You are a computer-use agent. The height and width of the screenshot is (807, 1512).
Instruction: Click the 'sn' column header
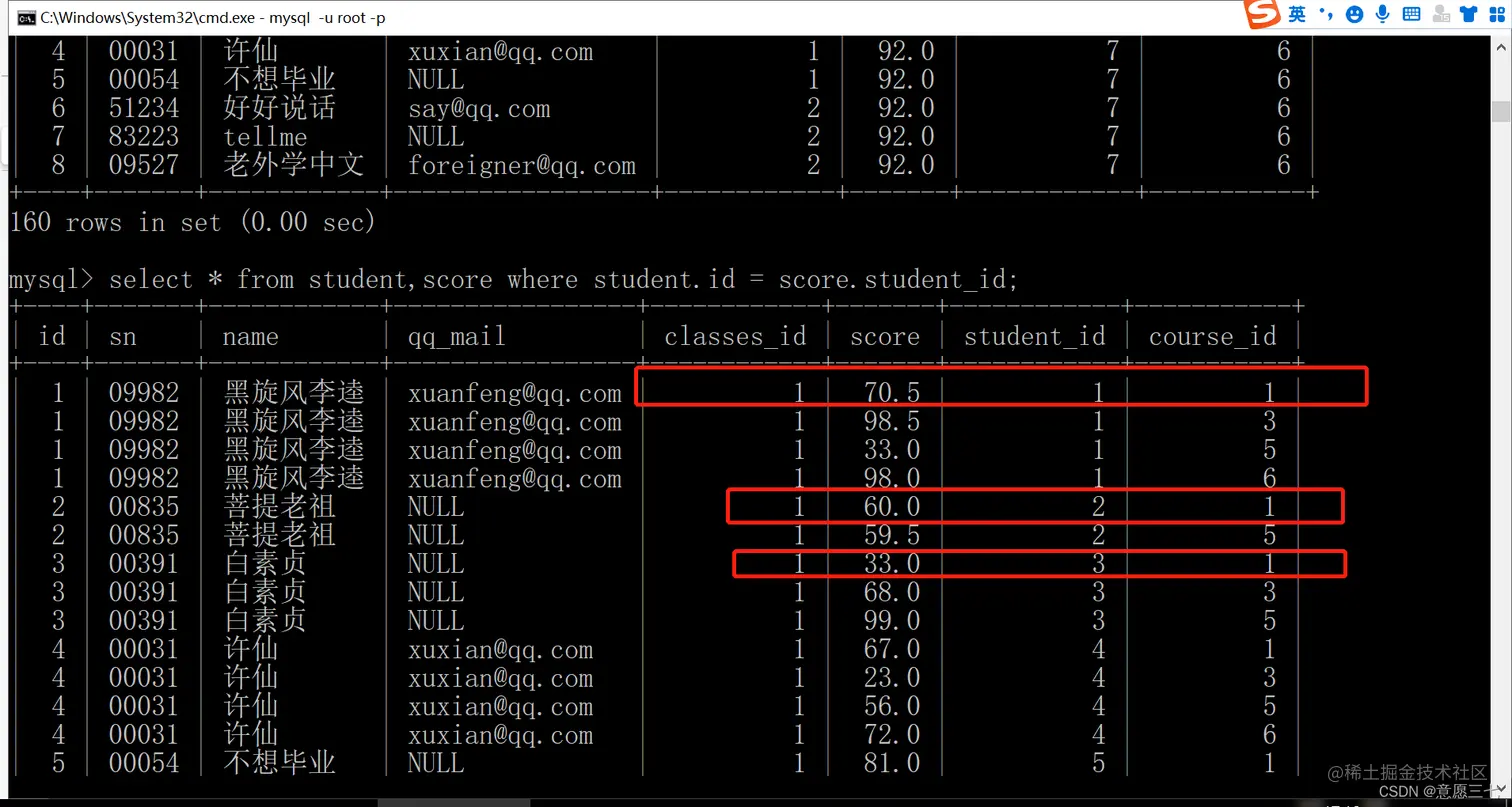click(123, 337)
